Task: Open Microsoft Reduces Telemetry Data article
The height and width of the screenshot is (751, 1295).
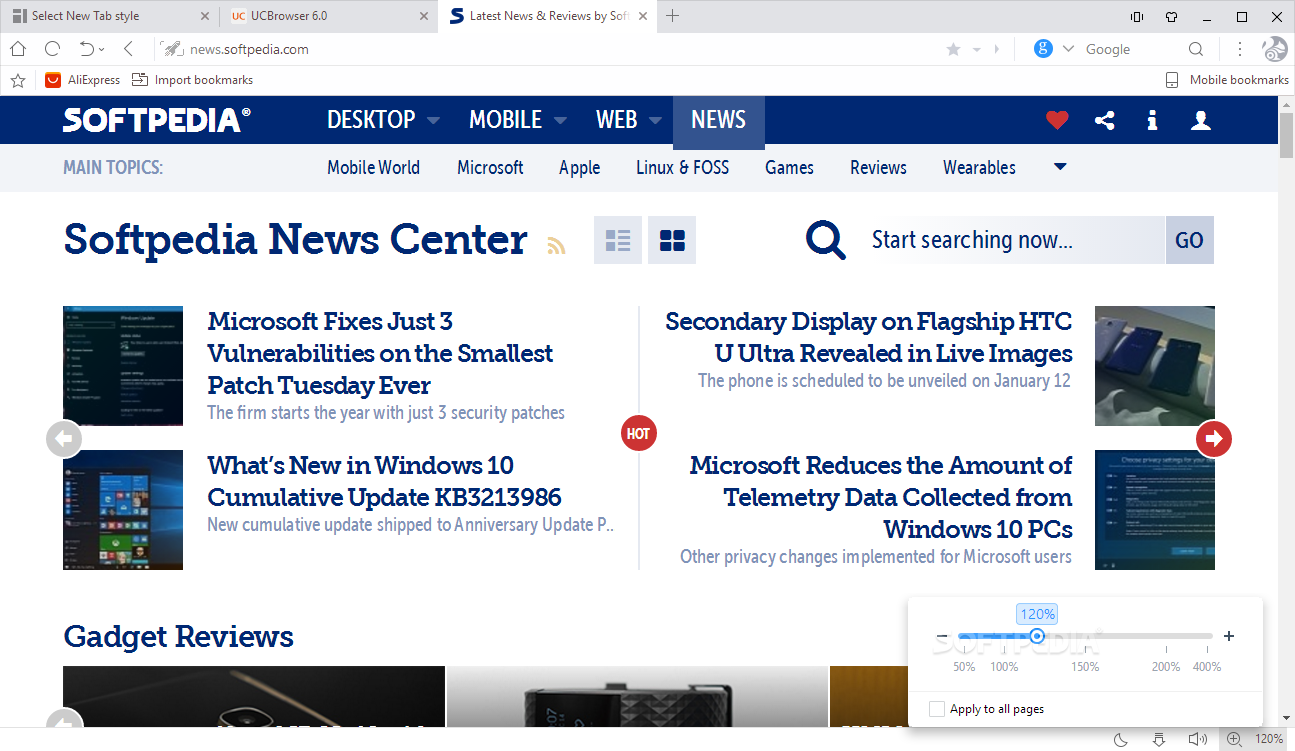Action: 880,497
